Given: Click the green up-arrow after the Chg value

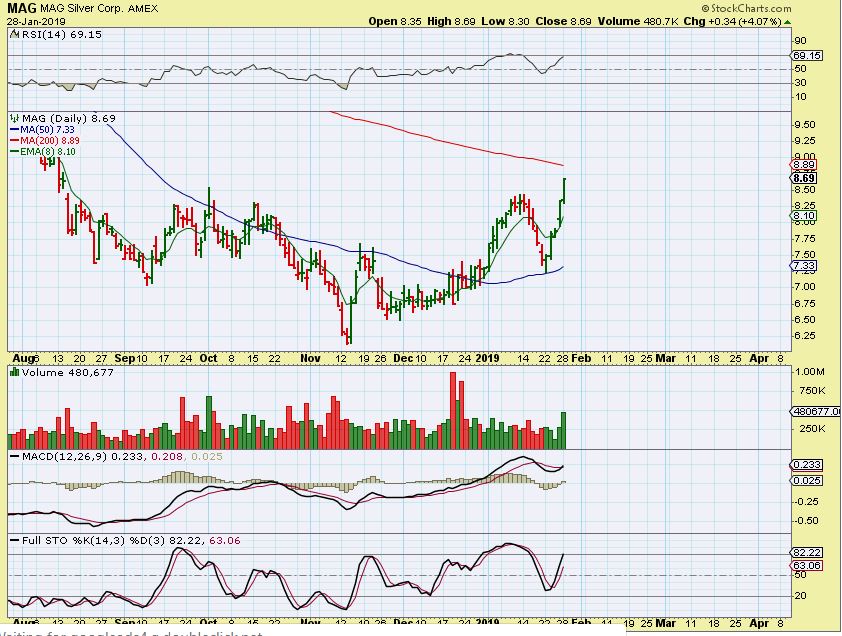Looking at the screenshot, I should click(787, 22).
